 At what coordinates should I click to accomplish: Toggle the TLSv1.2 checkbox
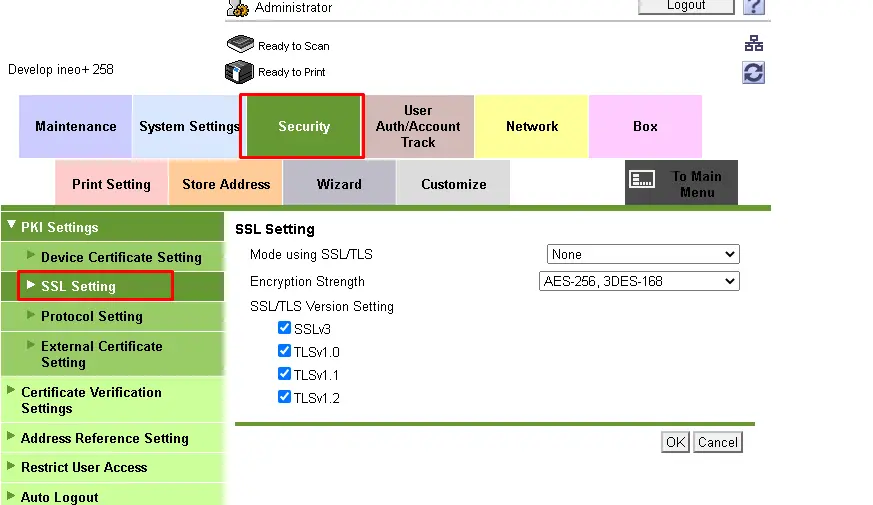285,397
